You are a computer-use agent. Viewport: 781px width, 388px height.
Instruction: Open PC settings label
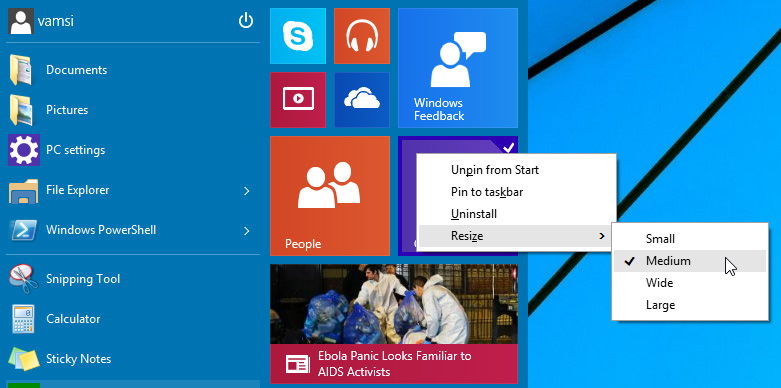(75, 150)
